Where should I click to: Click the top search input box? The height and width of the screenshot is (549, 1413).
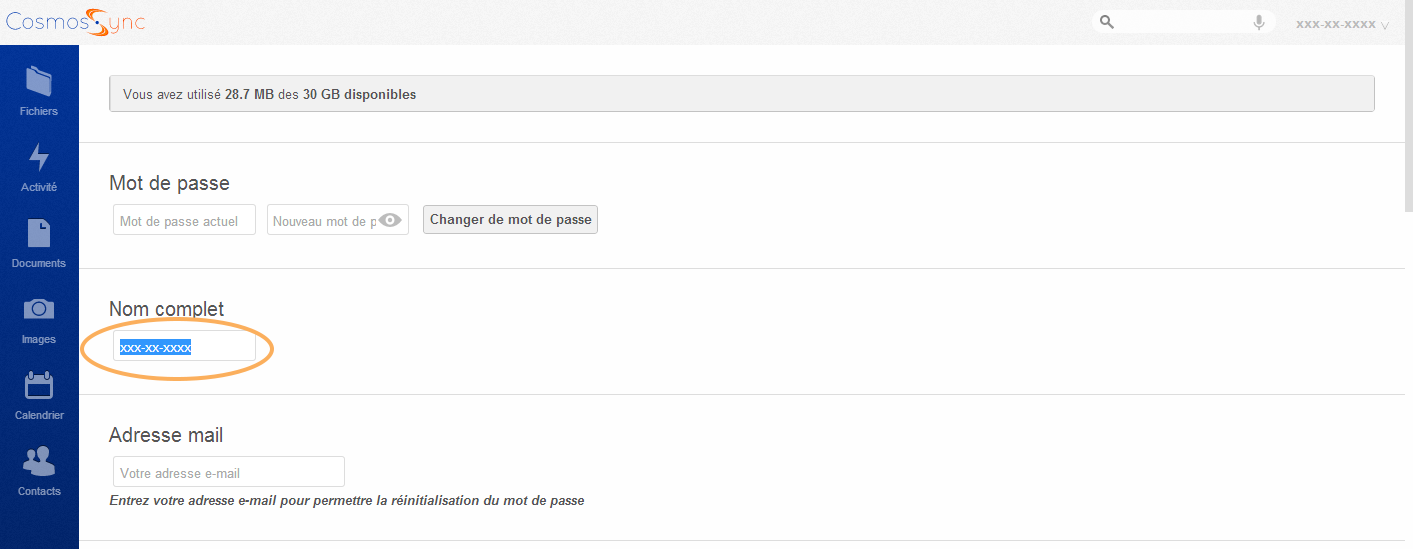coord(1180,22)
